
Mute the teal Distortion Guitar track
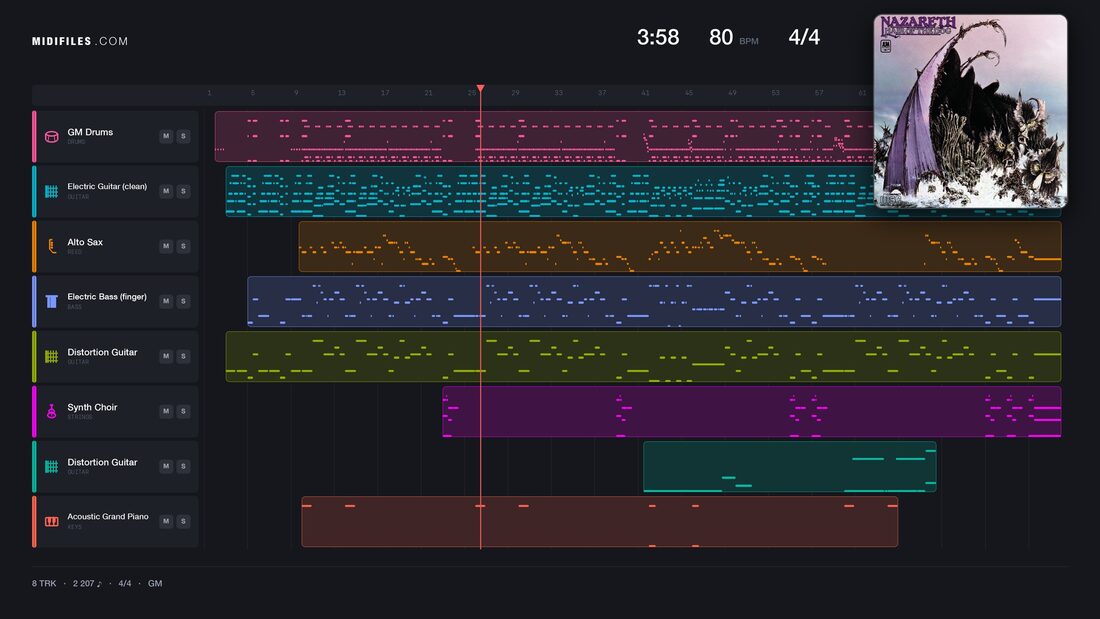point(166,466)
